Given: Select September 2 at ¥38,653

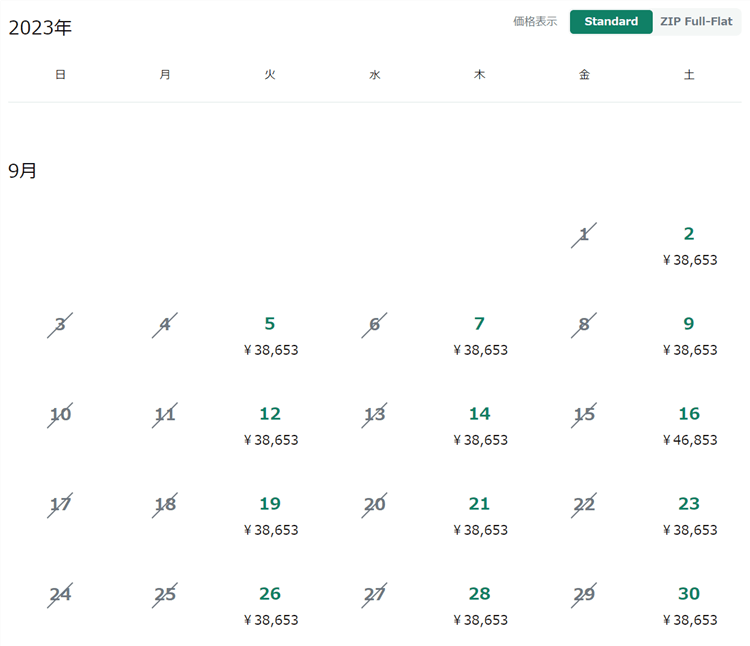Looking at the screenshot, I should pos(689,245).
